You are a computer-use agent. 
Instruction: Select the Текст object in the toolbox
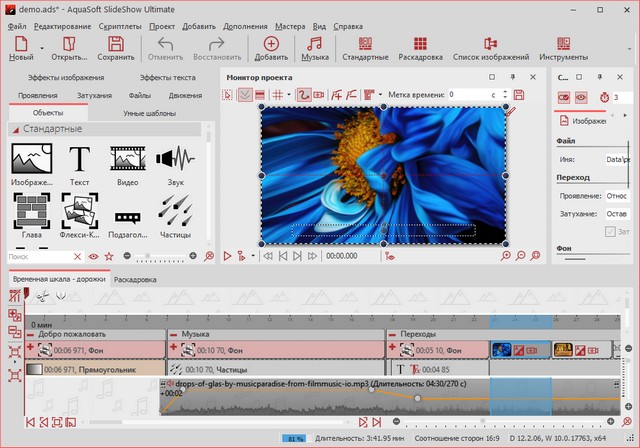79,160
